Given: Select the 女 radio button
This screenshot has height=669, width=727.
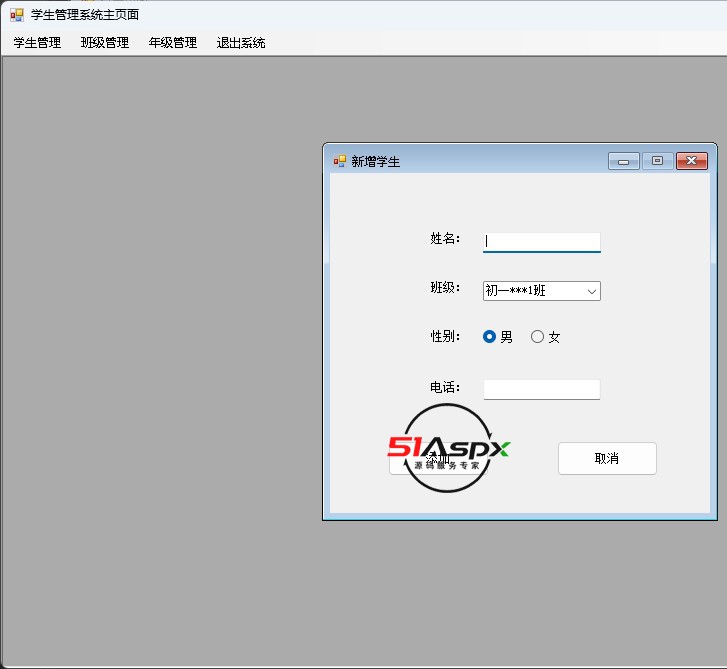Looking at the screenshot, I should pos(545,337).
